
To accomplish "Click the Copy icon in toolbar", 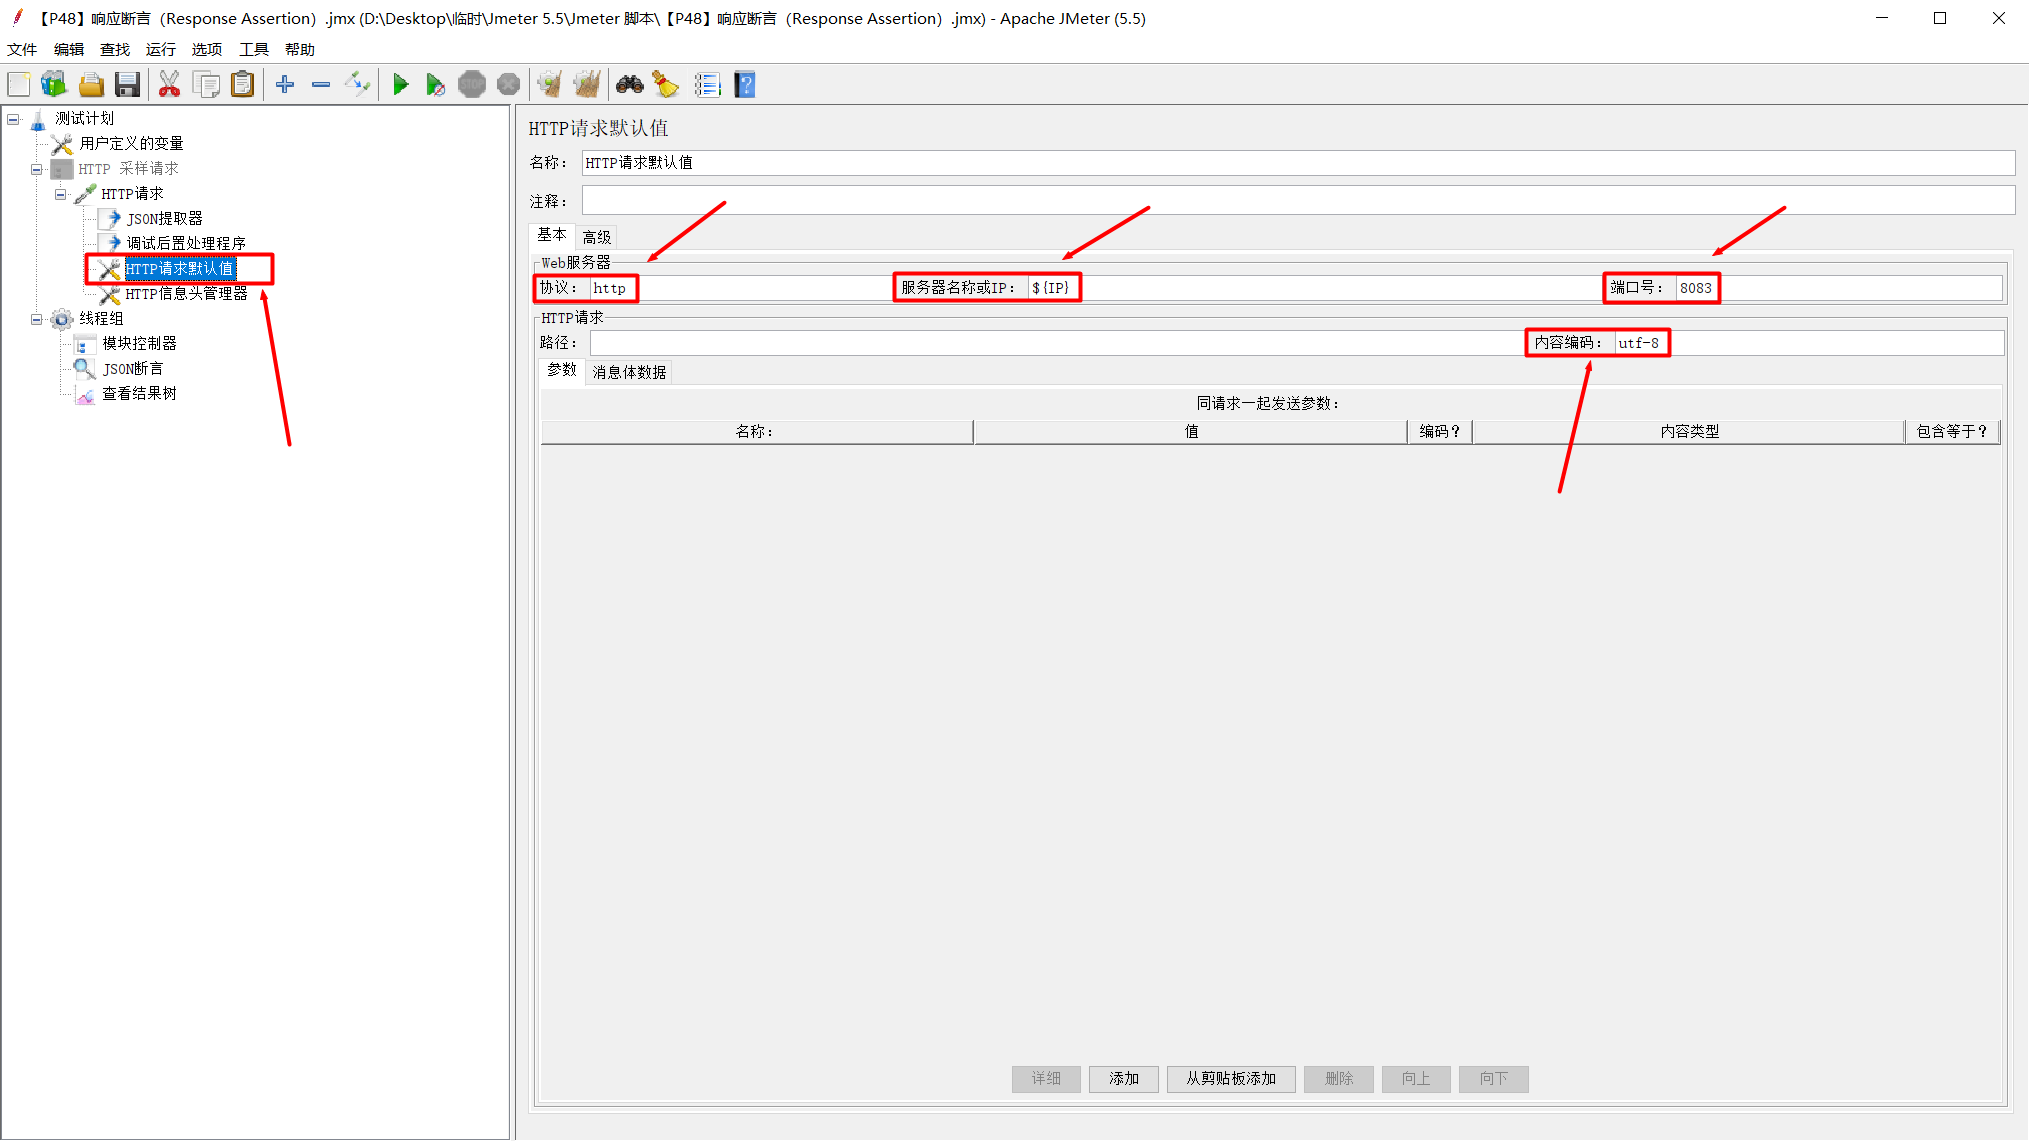I will click(x=206, y=85).
